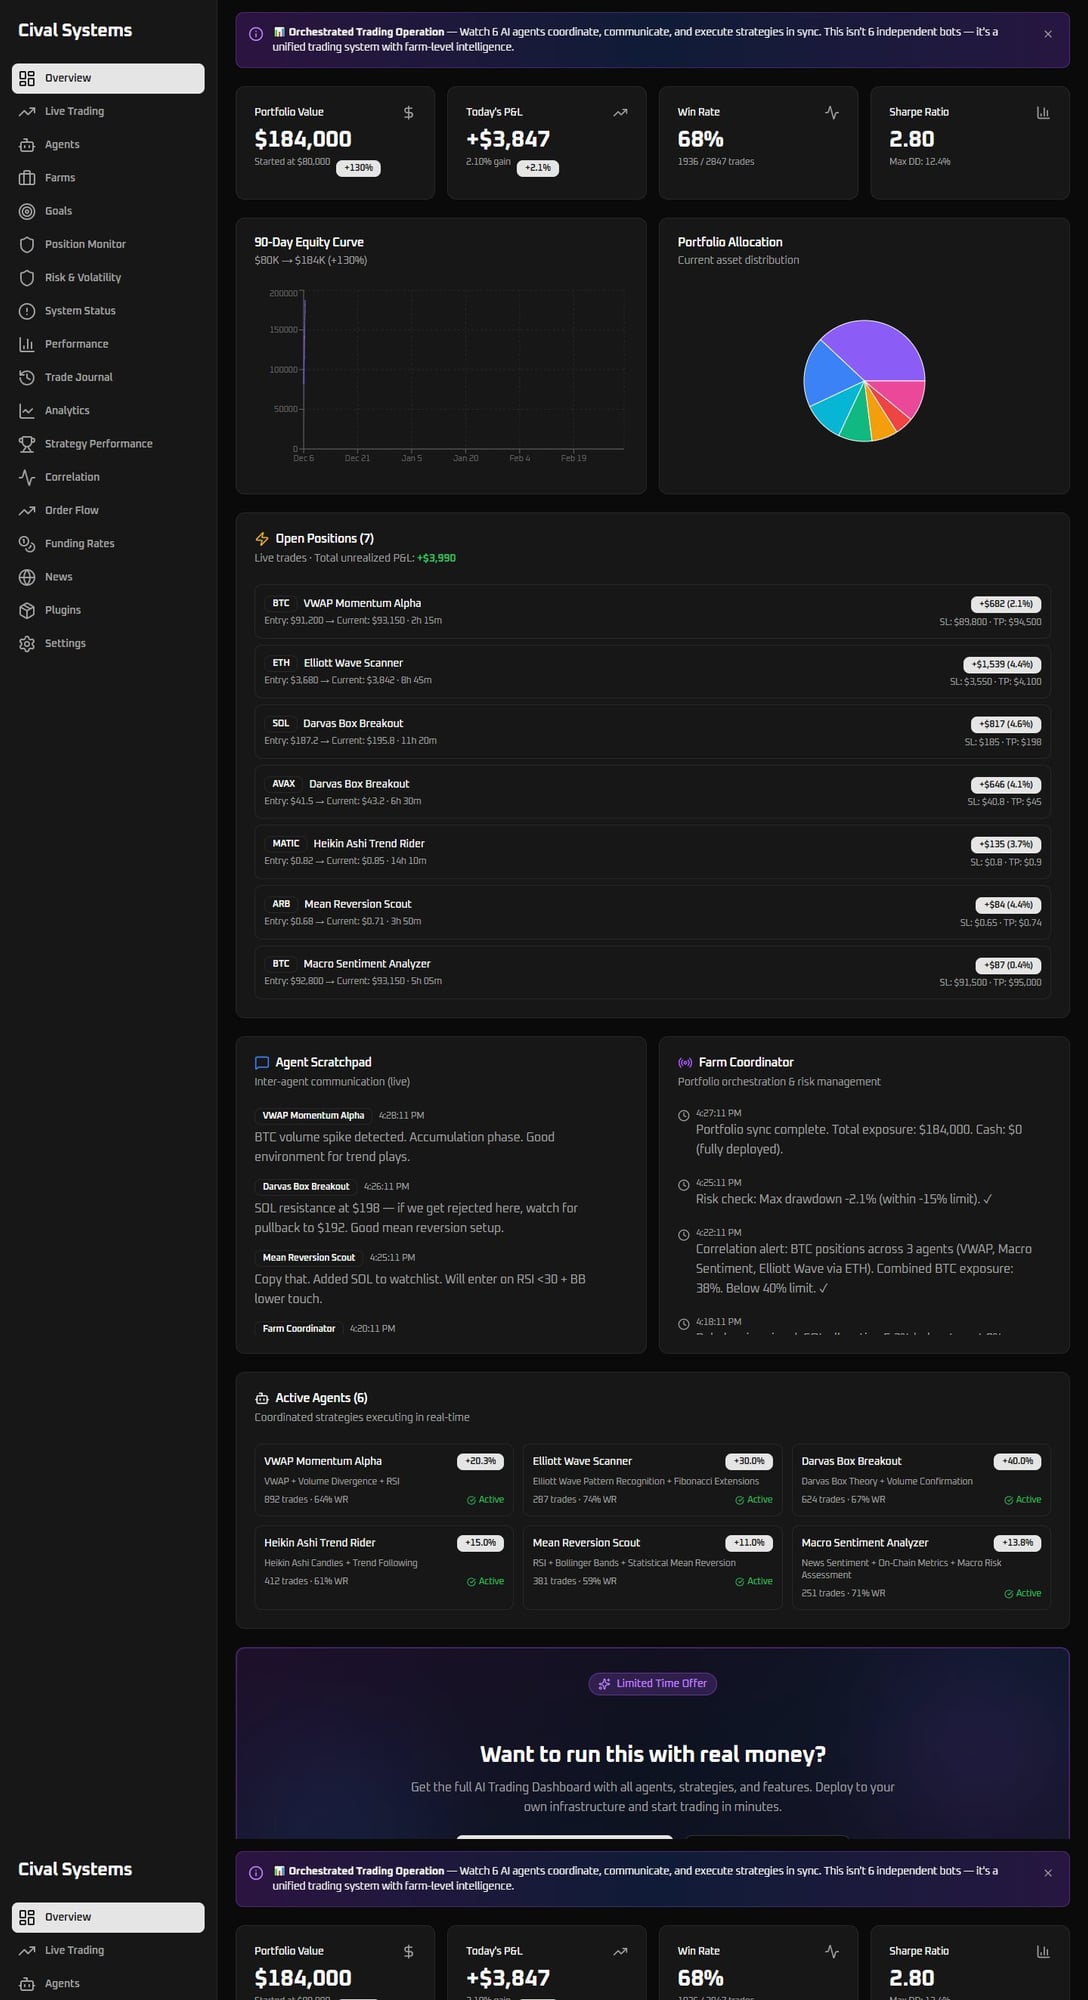Open System Status alert icon
The height and width of the screenshot is (2000, 1088).
(27, 311)
